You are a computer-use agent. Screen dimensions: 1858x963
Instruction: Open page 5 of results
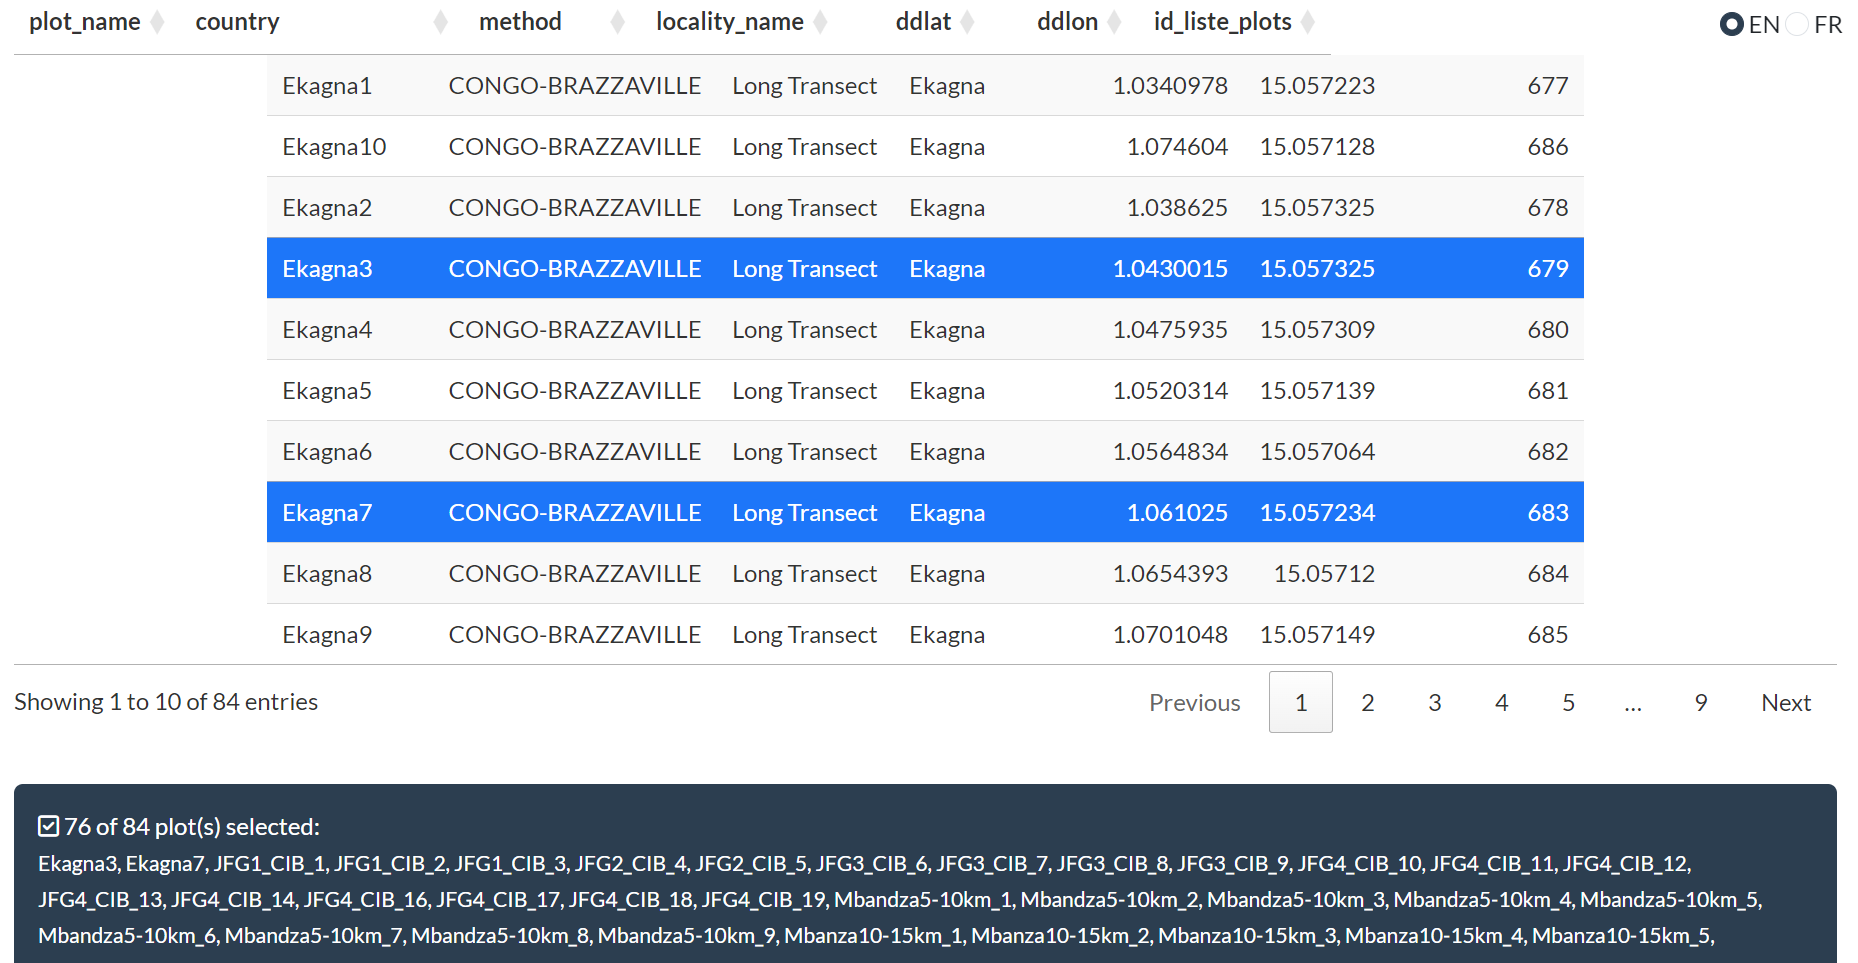tap(1568, 702)
